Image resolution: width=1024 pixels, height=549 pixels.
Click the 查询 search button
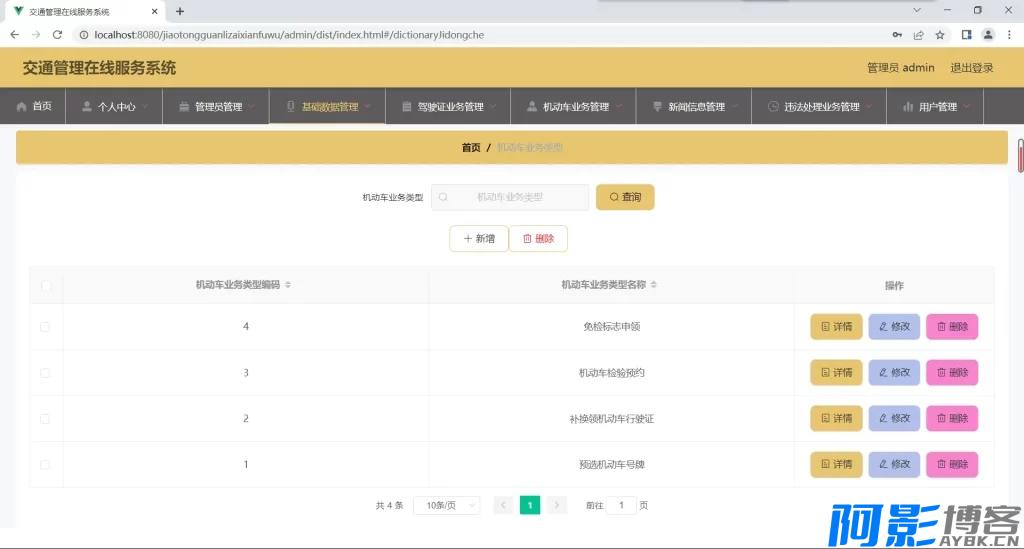click(x=625, y=196)
